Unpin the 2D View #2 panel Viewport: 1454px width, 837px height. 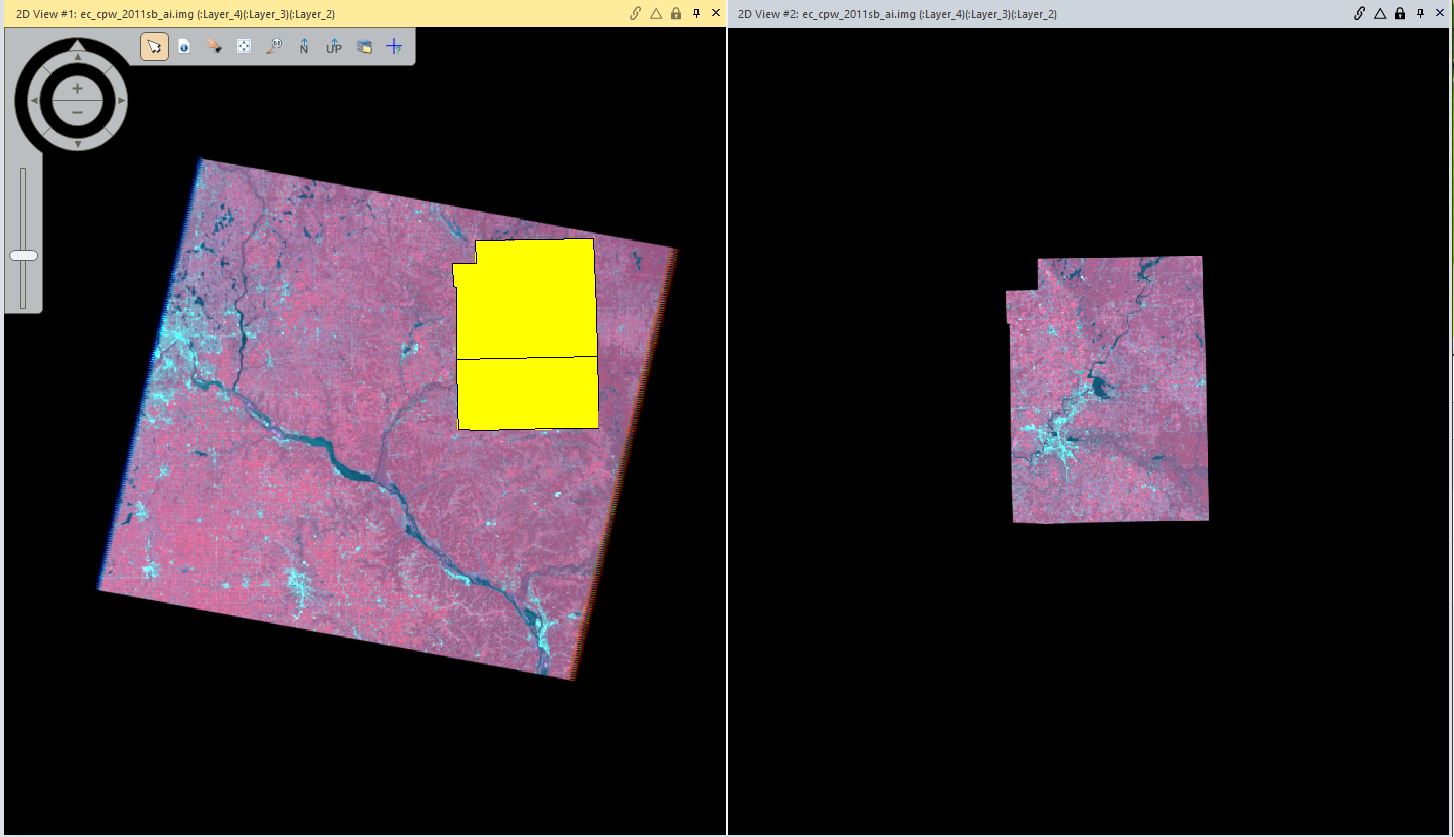1419,13
